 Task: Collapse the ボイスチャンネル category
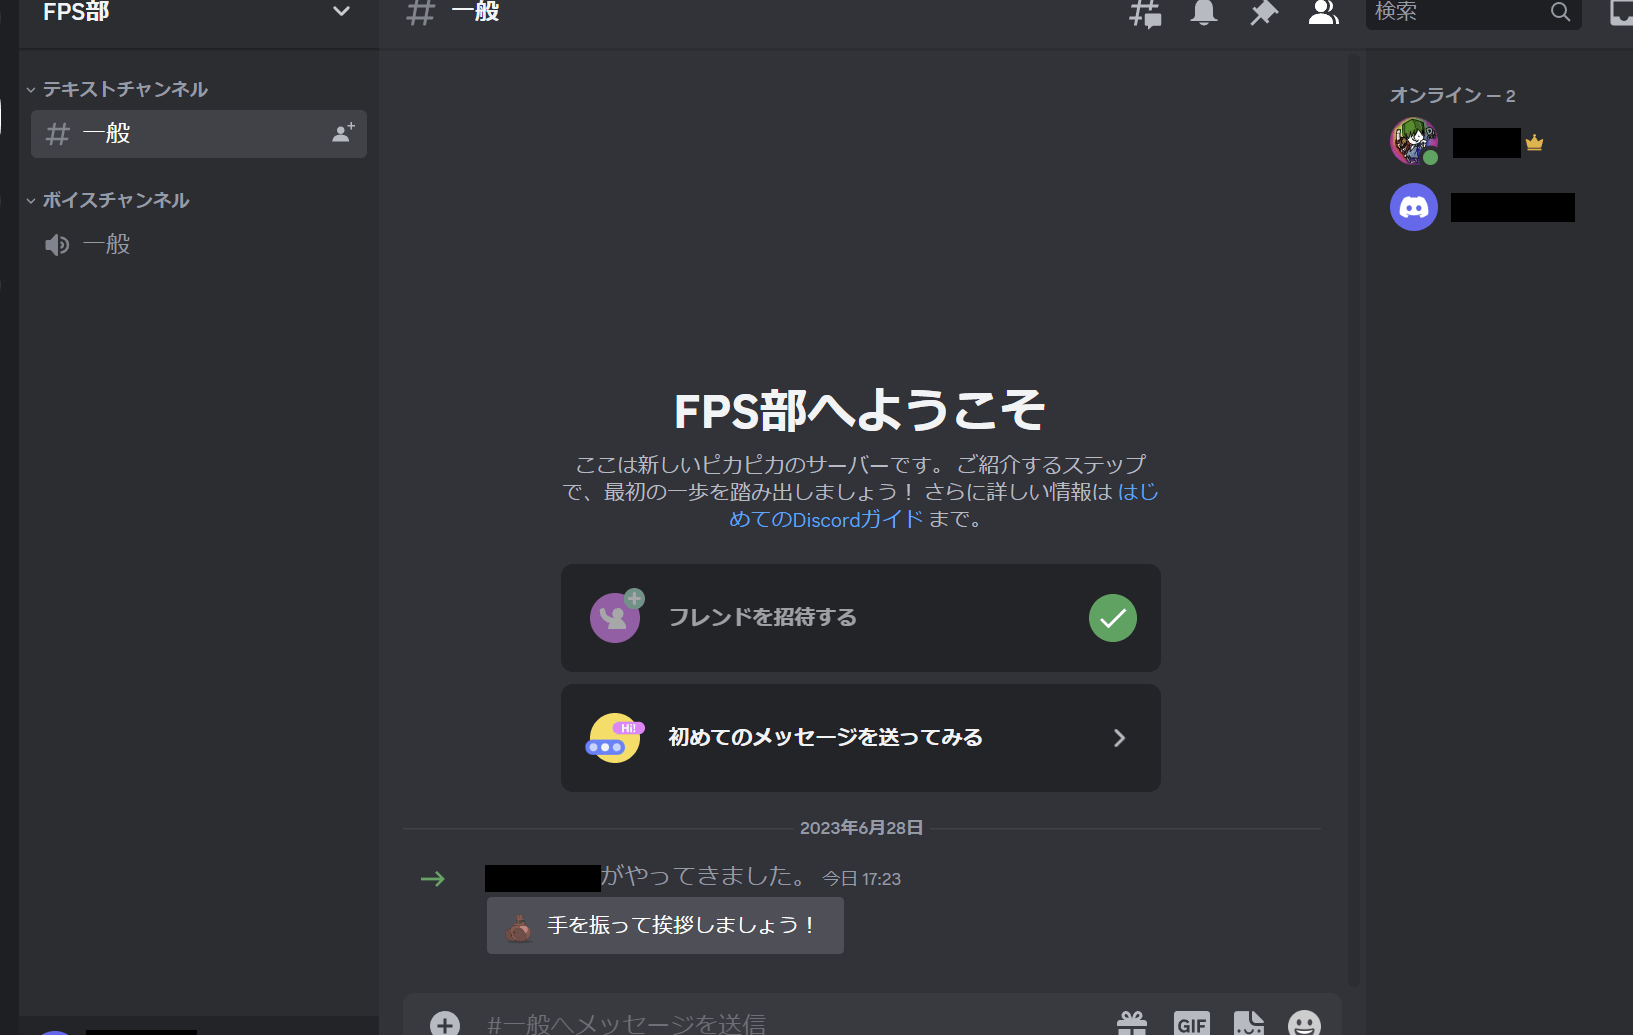108,200
